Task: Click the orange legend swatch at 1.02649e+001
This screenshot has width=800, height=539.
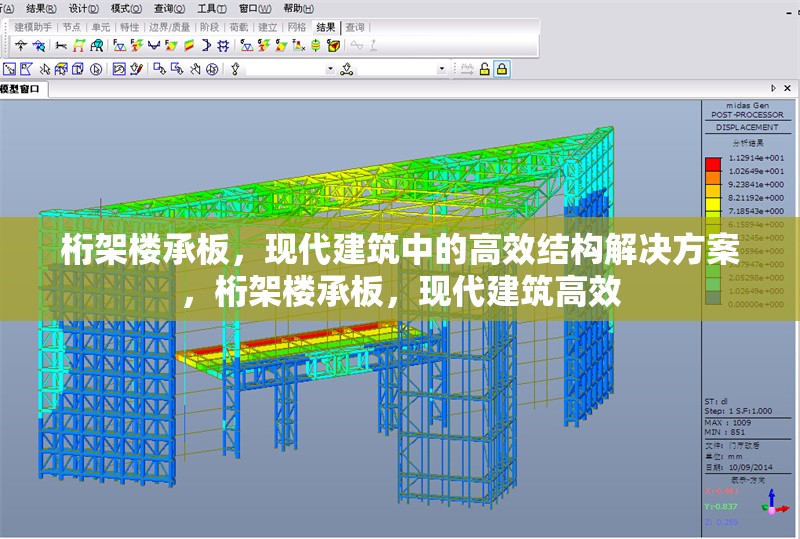Action: [x=713, y=178]
